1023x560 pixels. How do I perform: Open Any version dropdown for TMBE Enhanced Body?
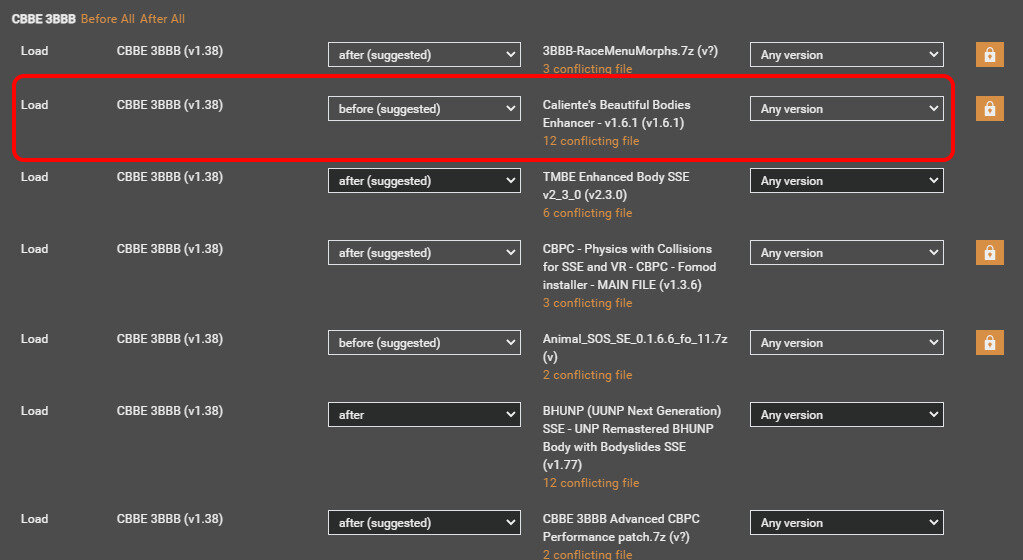(847, 181)
